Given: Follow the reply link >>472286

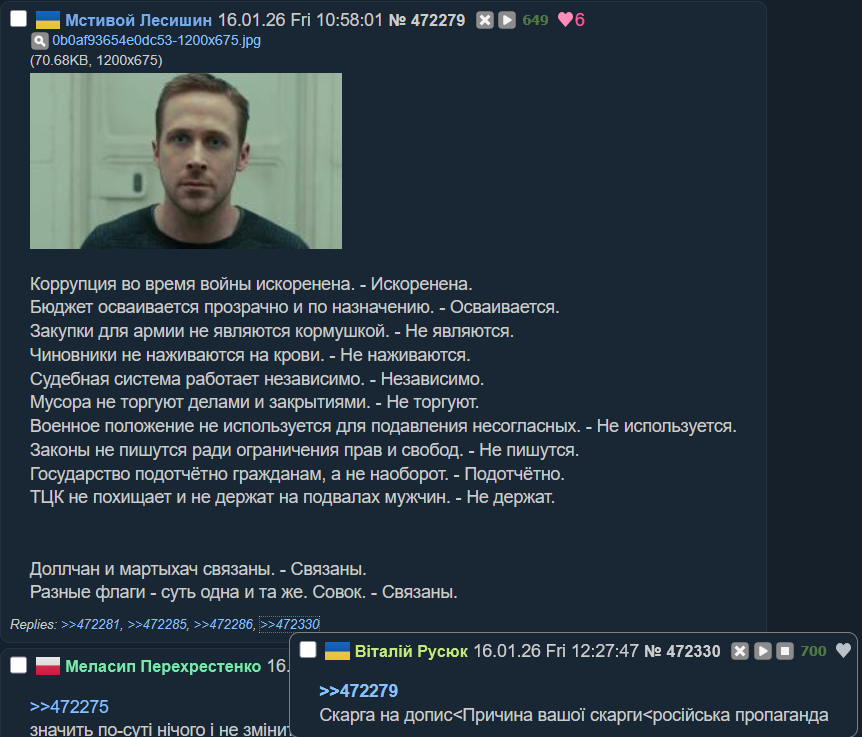Looking at the screenshot, I should click(x=223, y=624).
